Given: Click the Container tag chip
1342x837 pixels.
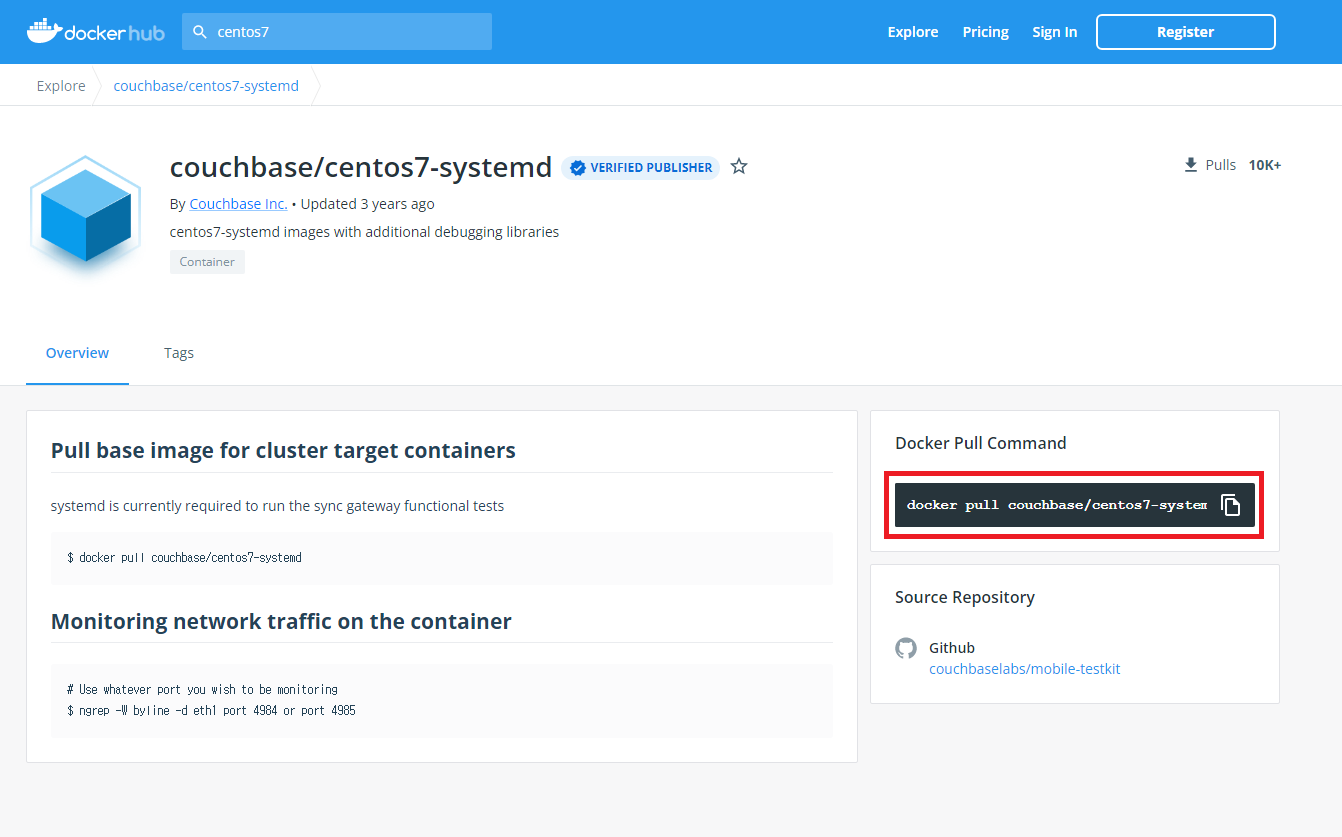Looking at the screenshot, I should pyautogui.click(x=207, y=262).
